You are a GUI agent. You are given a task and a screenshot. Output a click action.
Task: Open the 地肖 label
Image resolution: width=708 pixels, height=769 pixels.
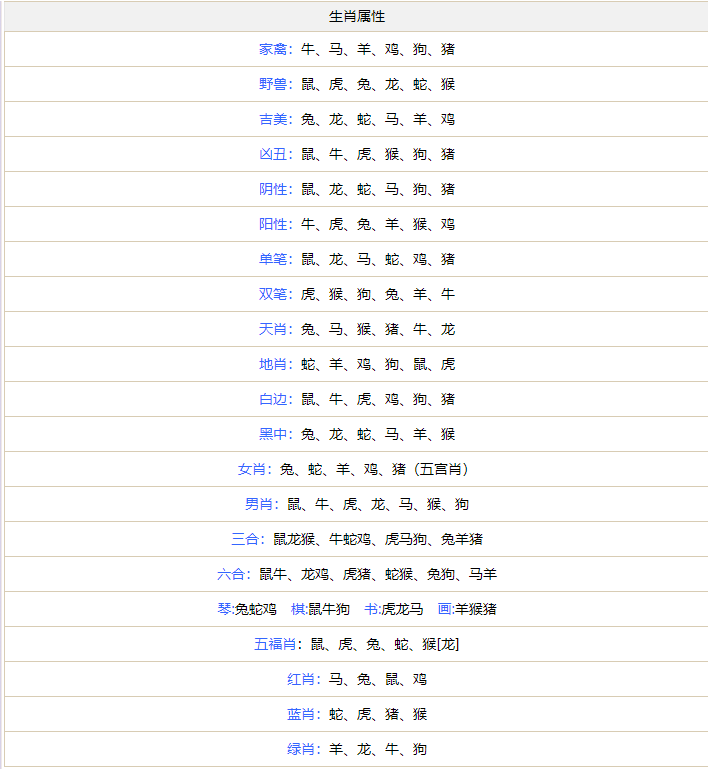click(x=273, y=364)
